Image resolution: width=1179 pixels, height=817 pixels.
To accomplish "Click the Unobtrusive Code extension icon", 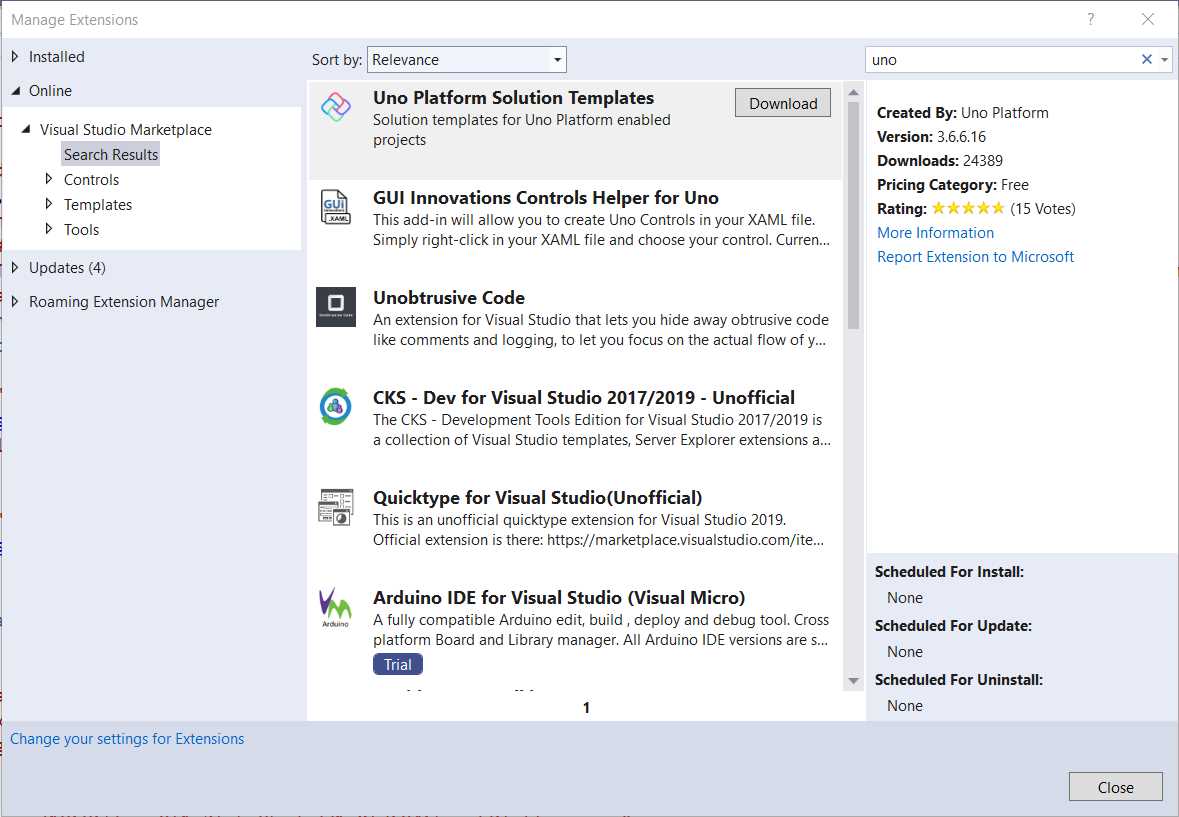I will 335,305.
